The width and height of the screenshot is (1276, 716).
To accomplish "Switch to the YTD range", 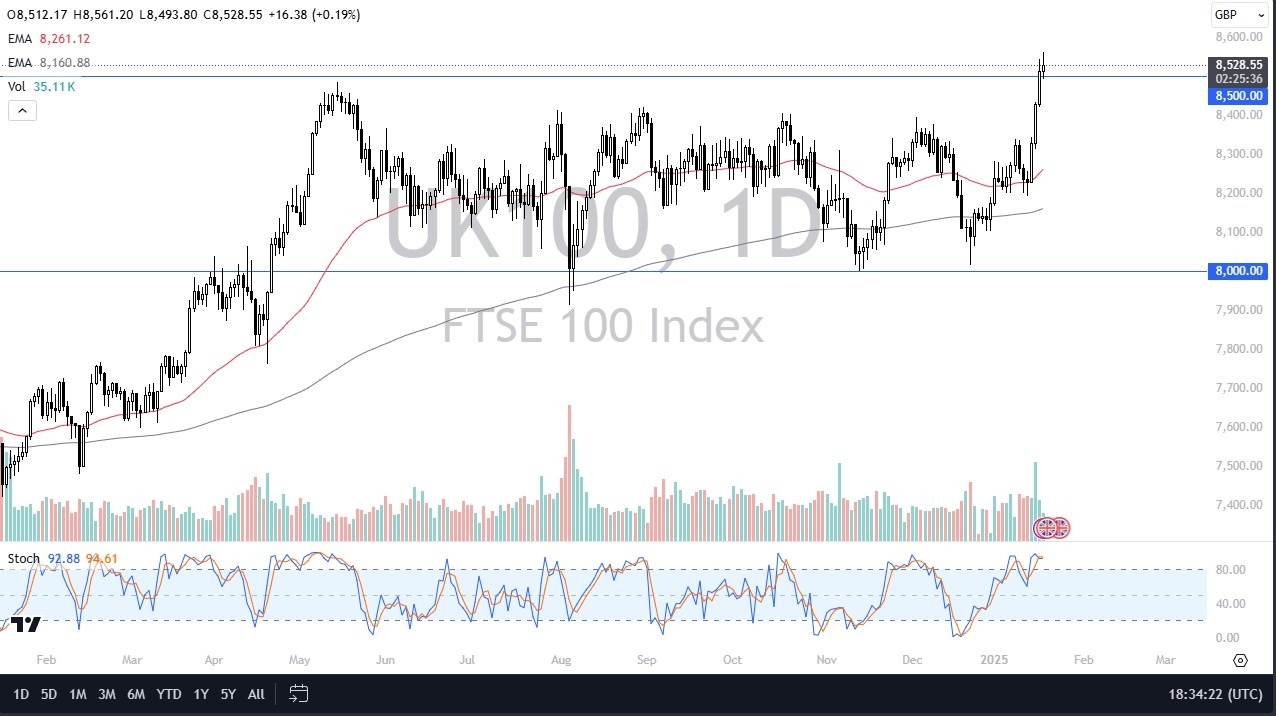I will pos(168,694).
